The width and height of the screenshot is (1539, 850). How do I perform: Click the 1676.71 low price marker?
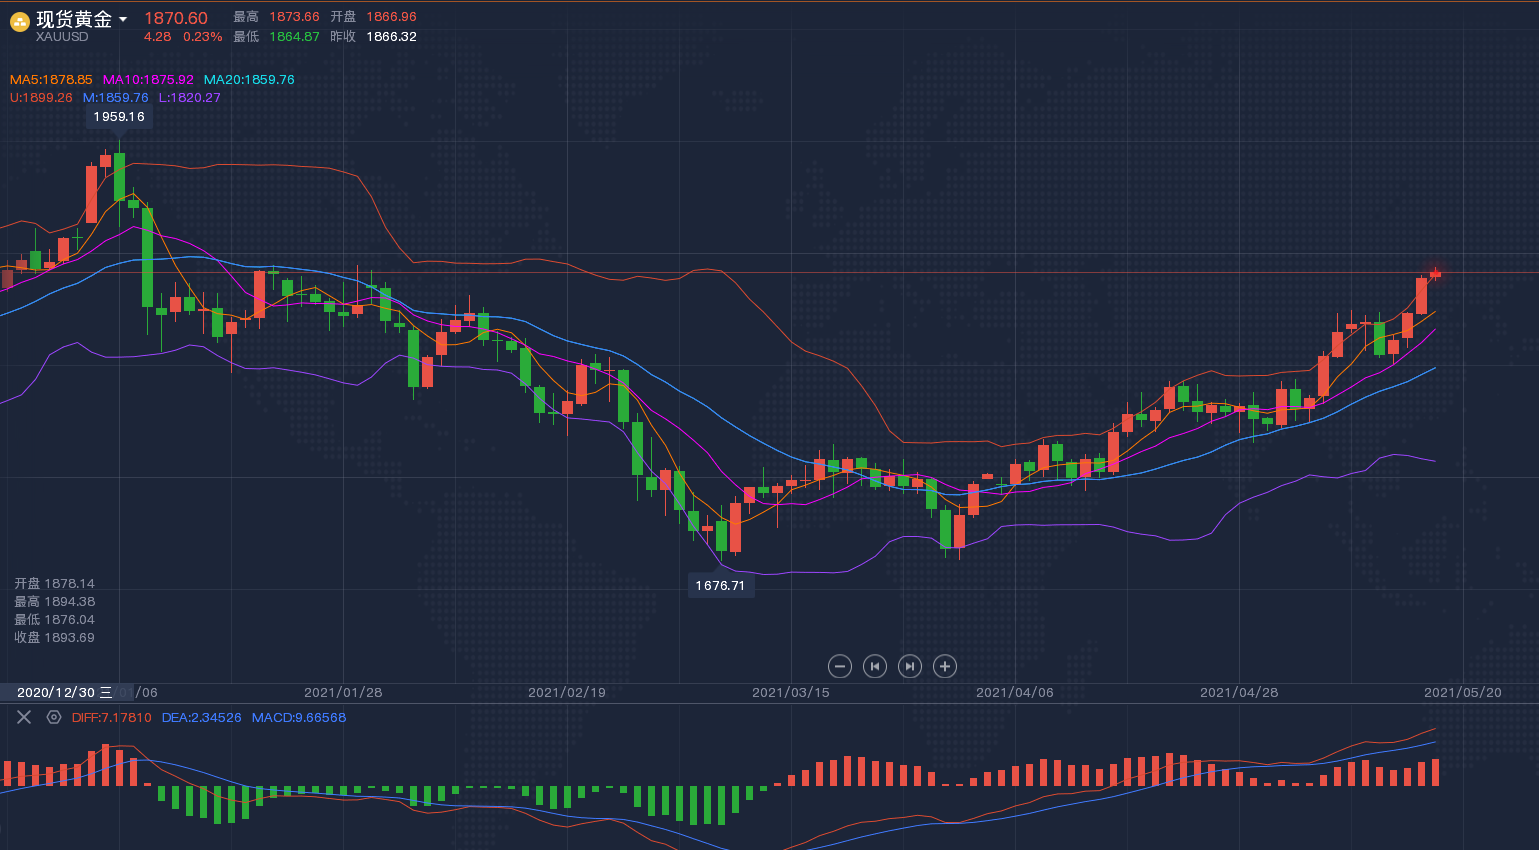(x=720, y=586)
